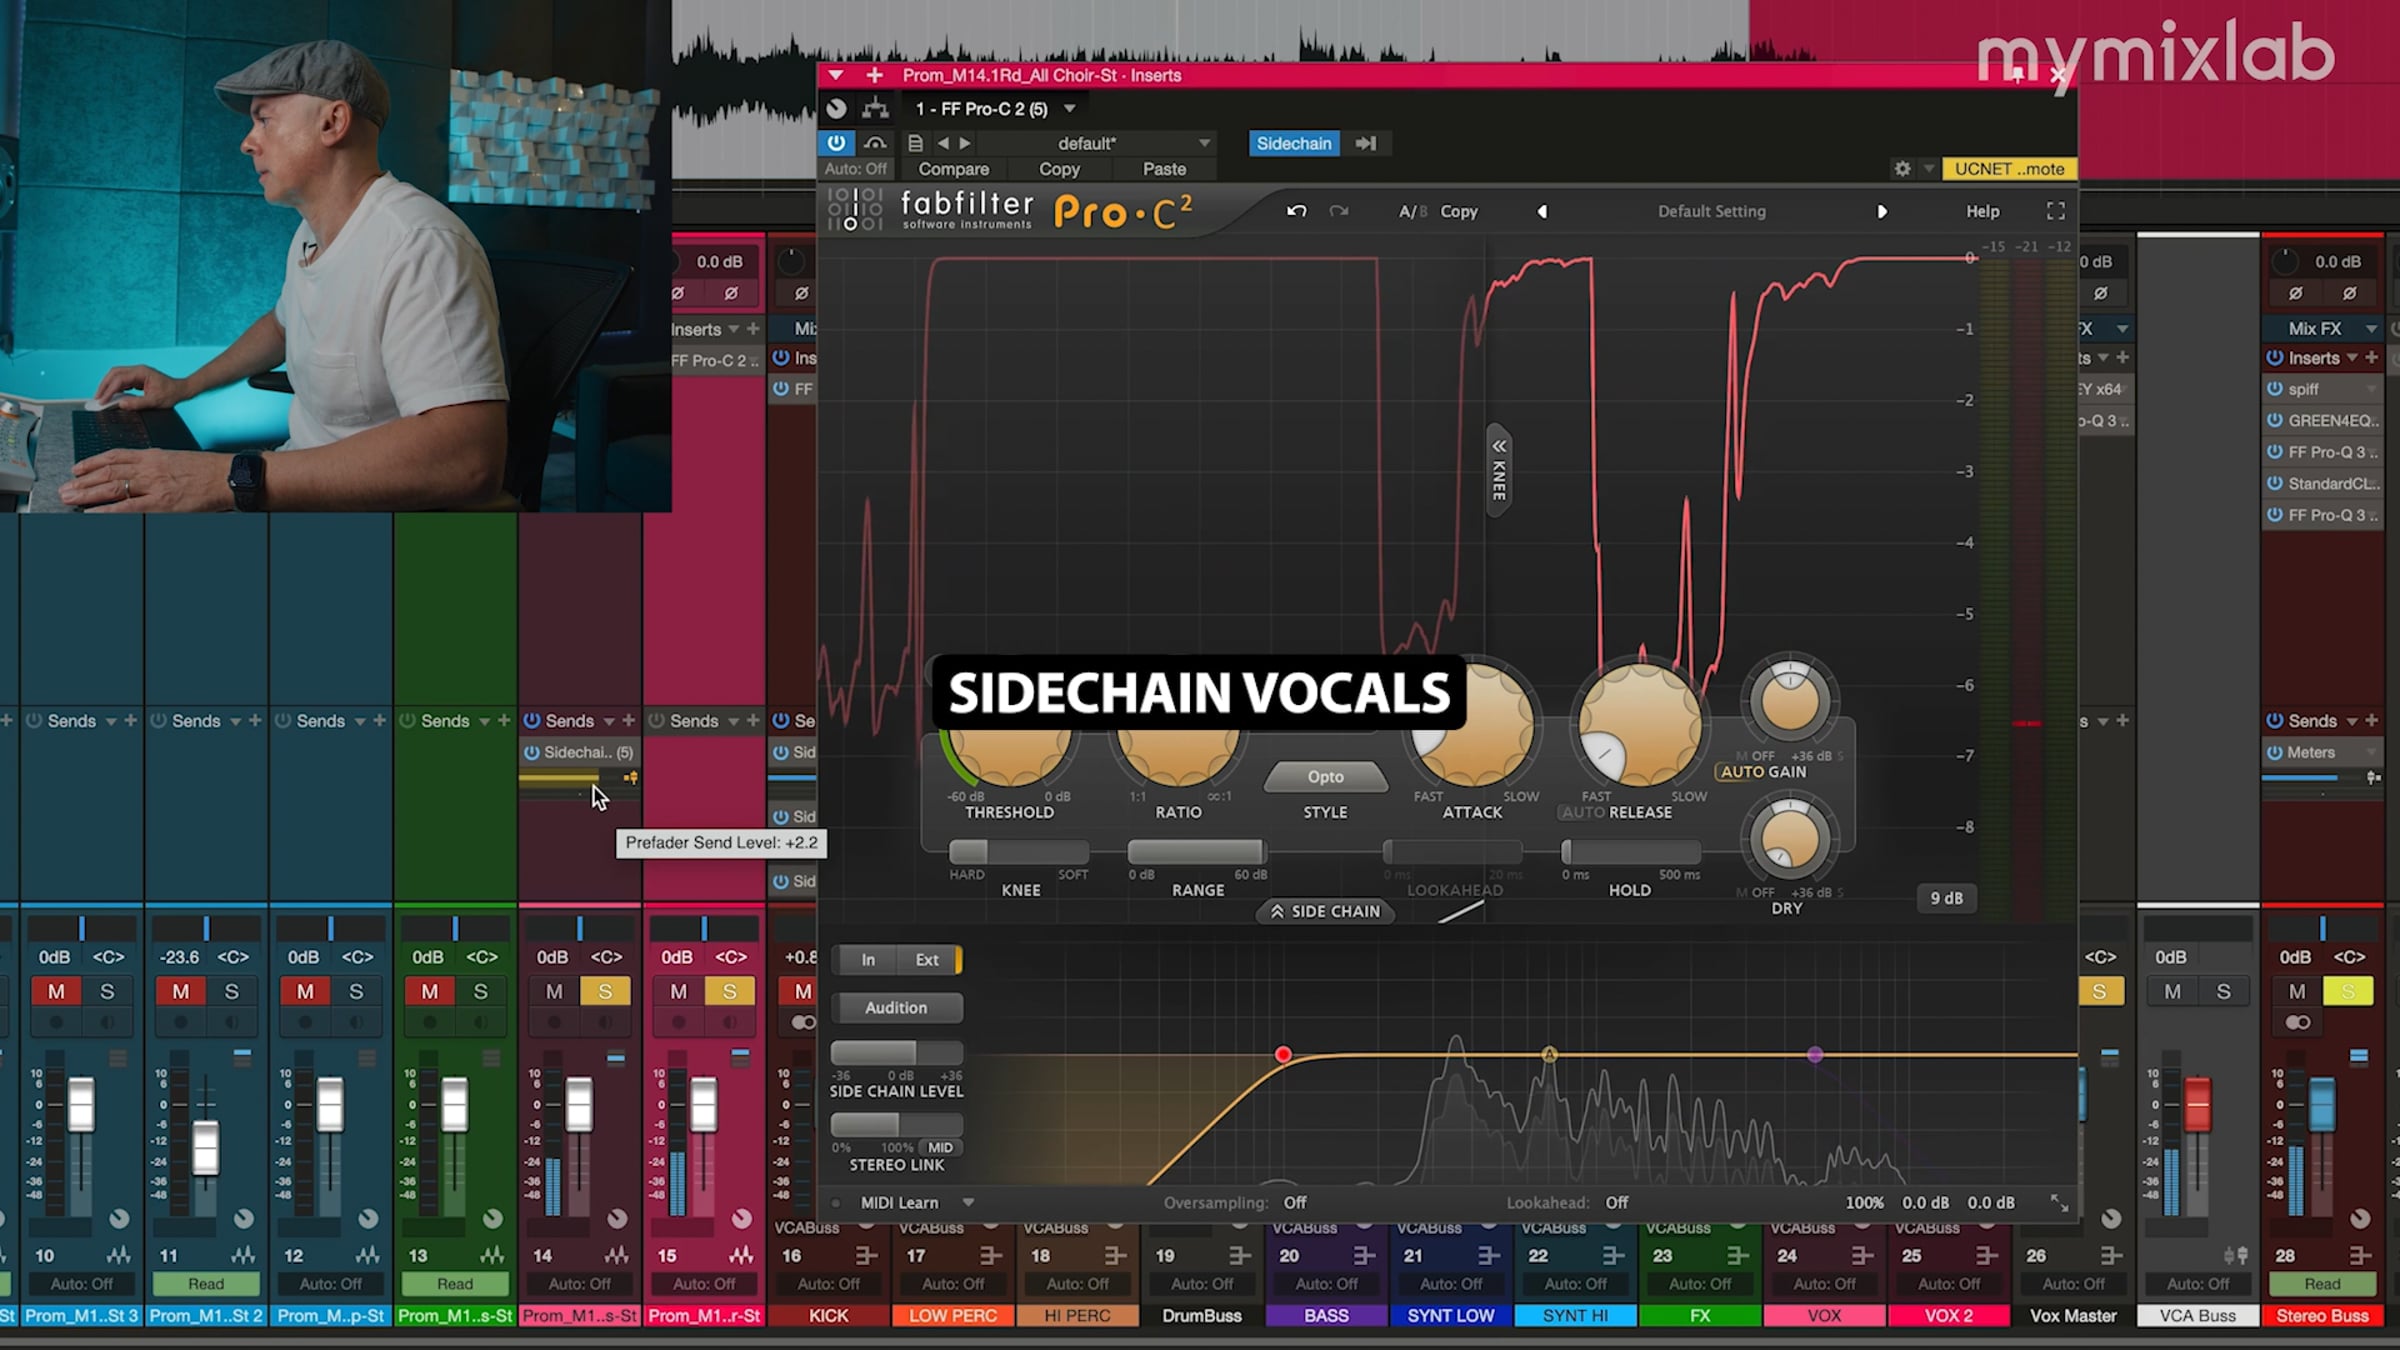This screenshot has height=1350, width=2400.
Task: Toggle Pro-C 2 full screen mode
Action: coord(2055,211)
